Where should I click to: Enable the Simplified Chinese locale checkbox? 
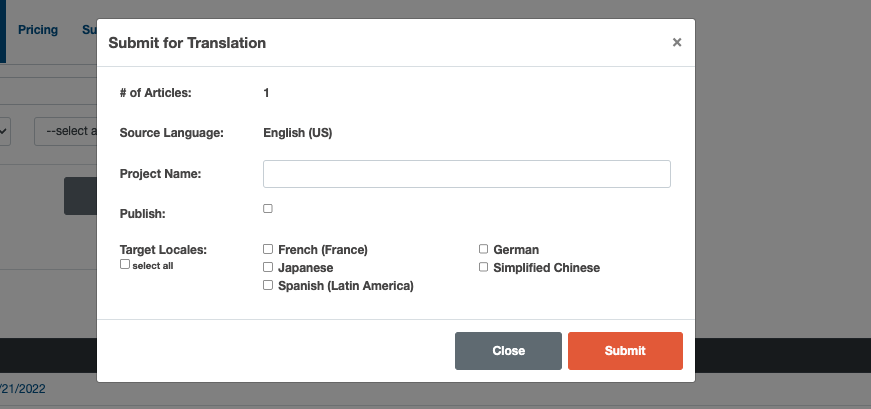484,267
